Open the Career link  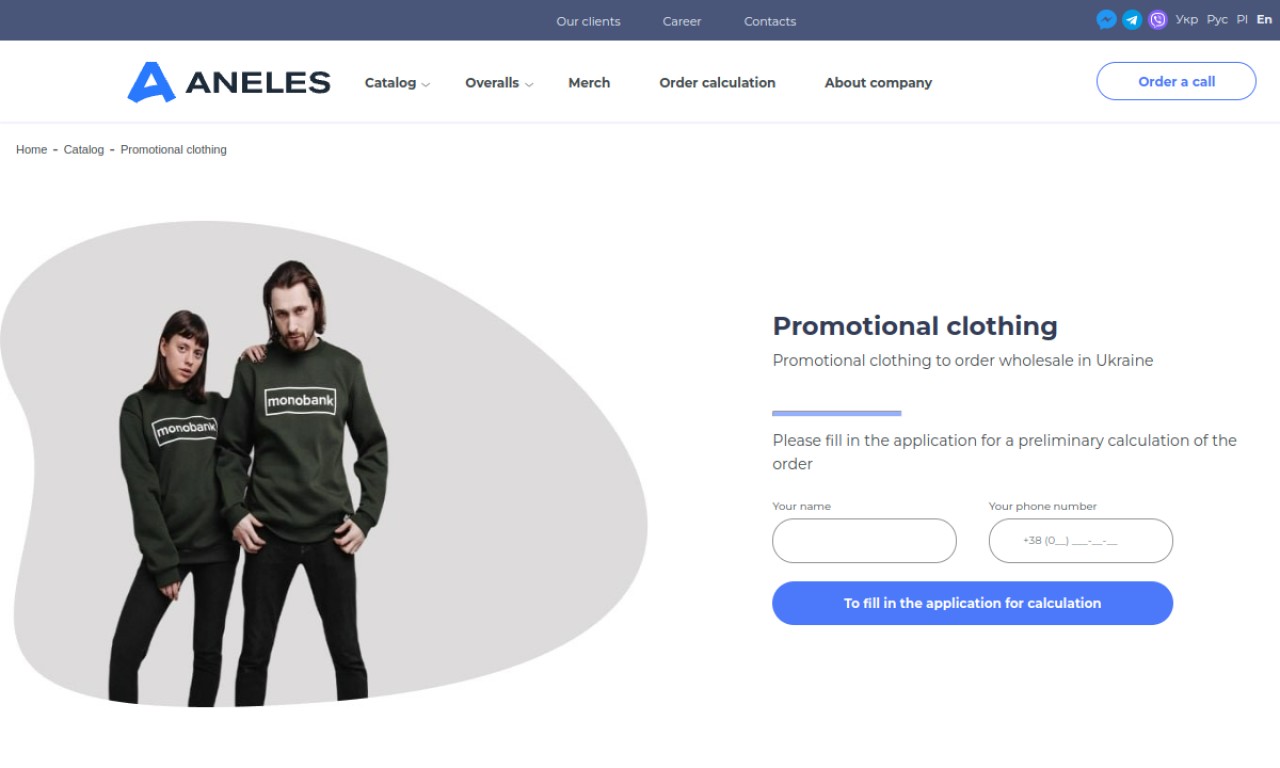coord(682,21)
